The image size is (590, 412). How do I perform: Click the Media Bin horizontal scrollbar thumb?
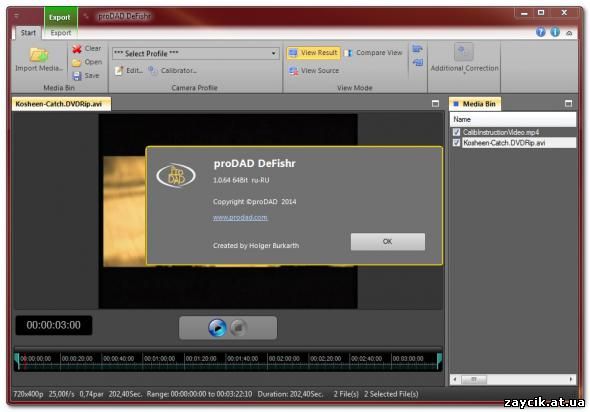point(474,379)
